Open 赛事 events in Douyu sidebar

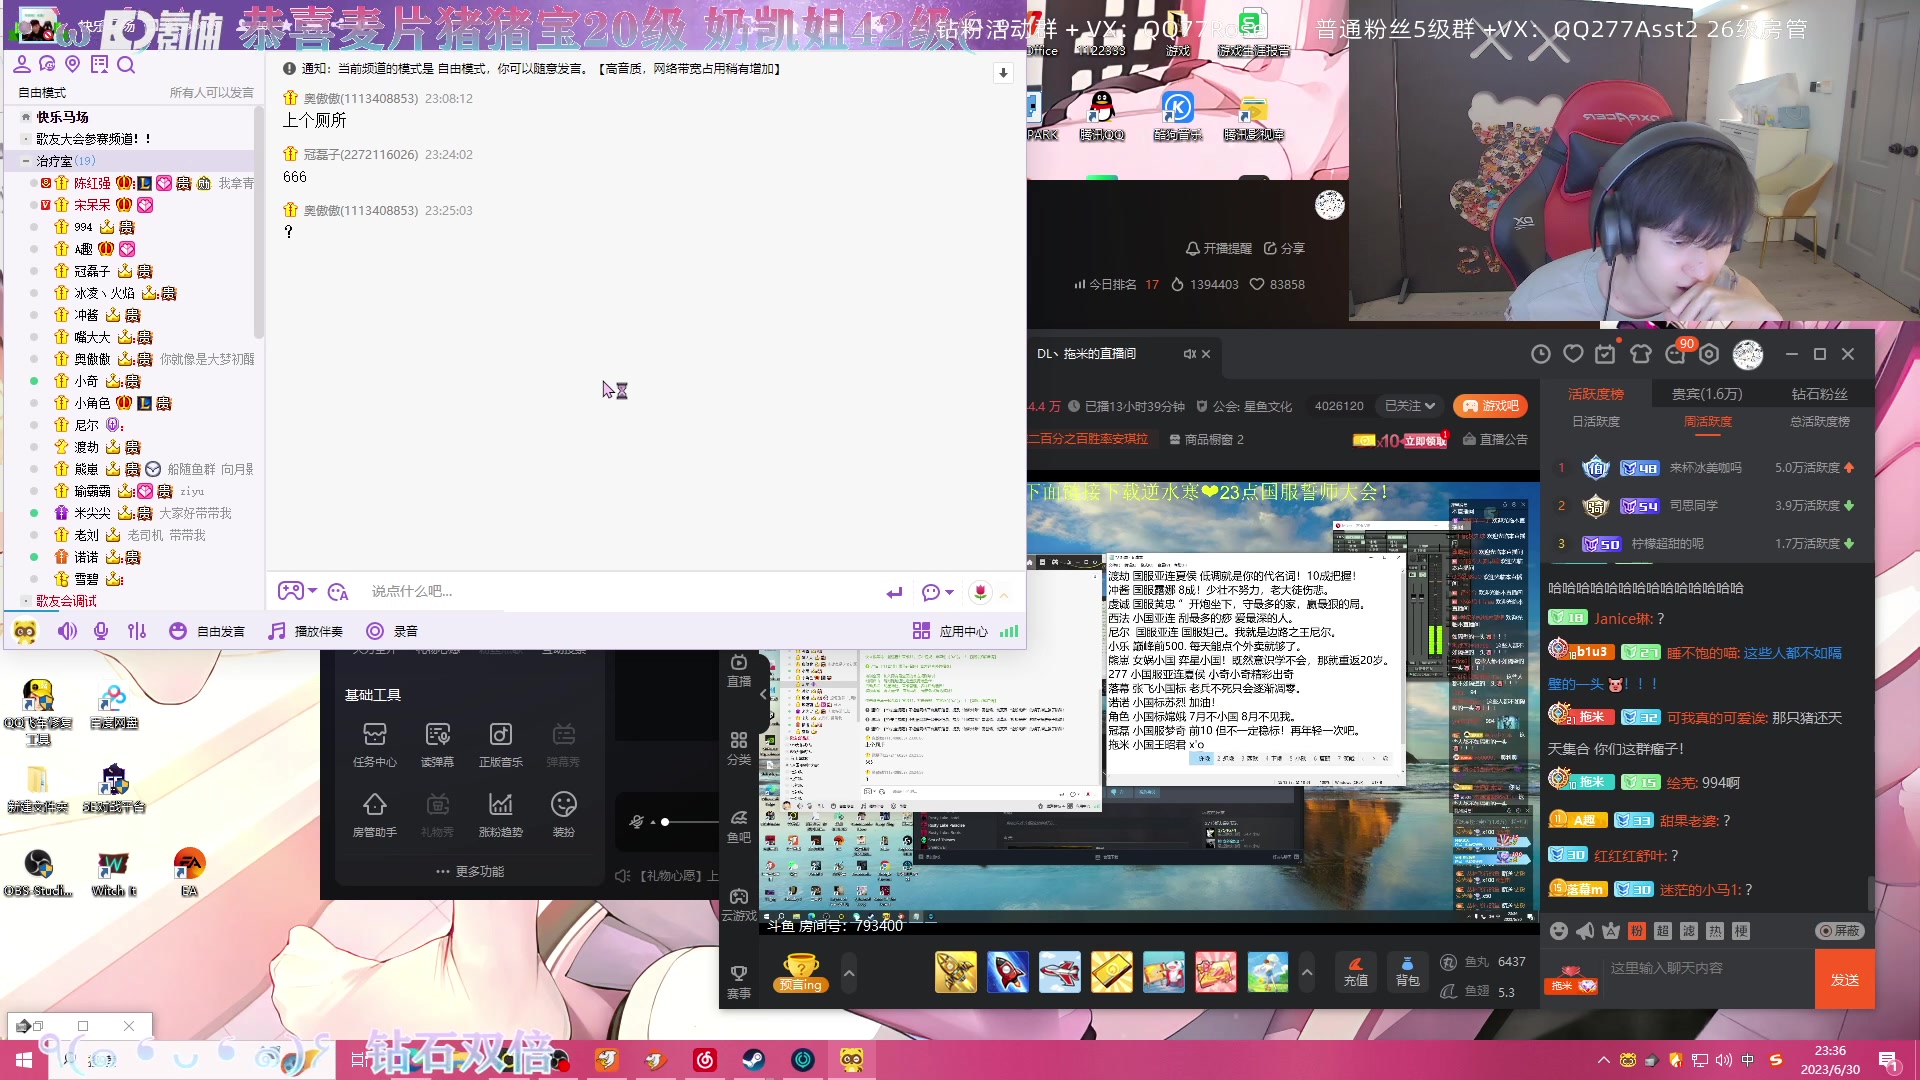coord(739,982)
